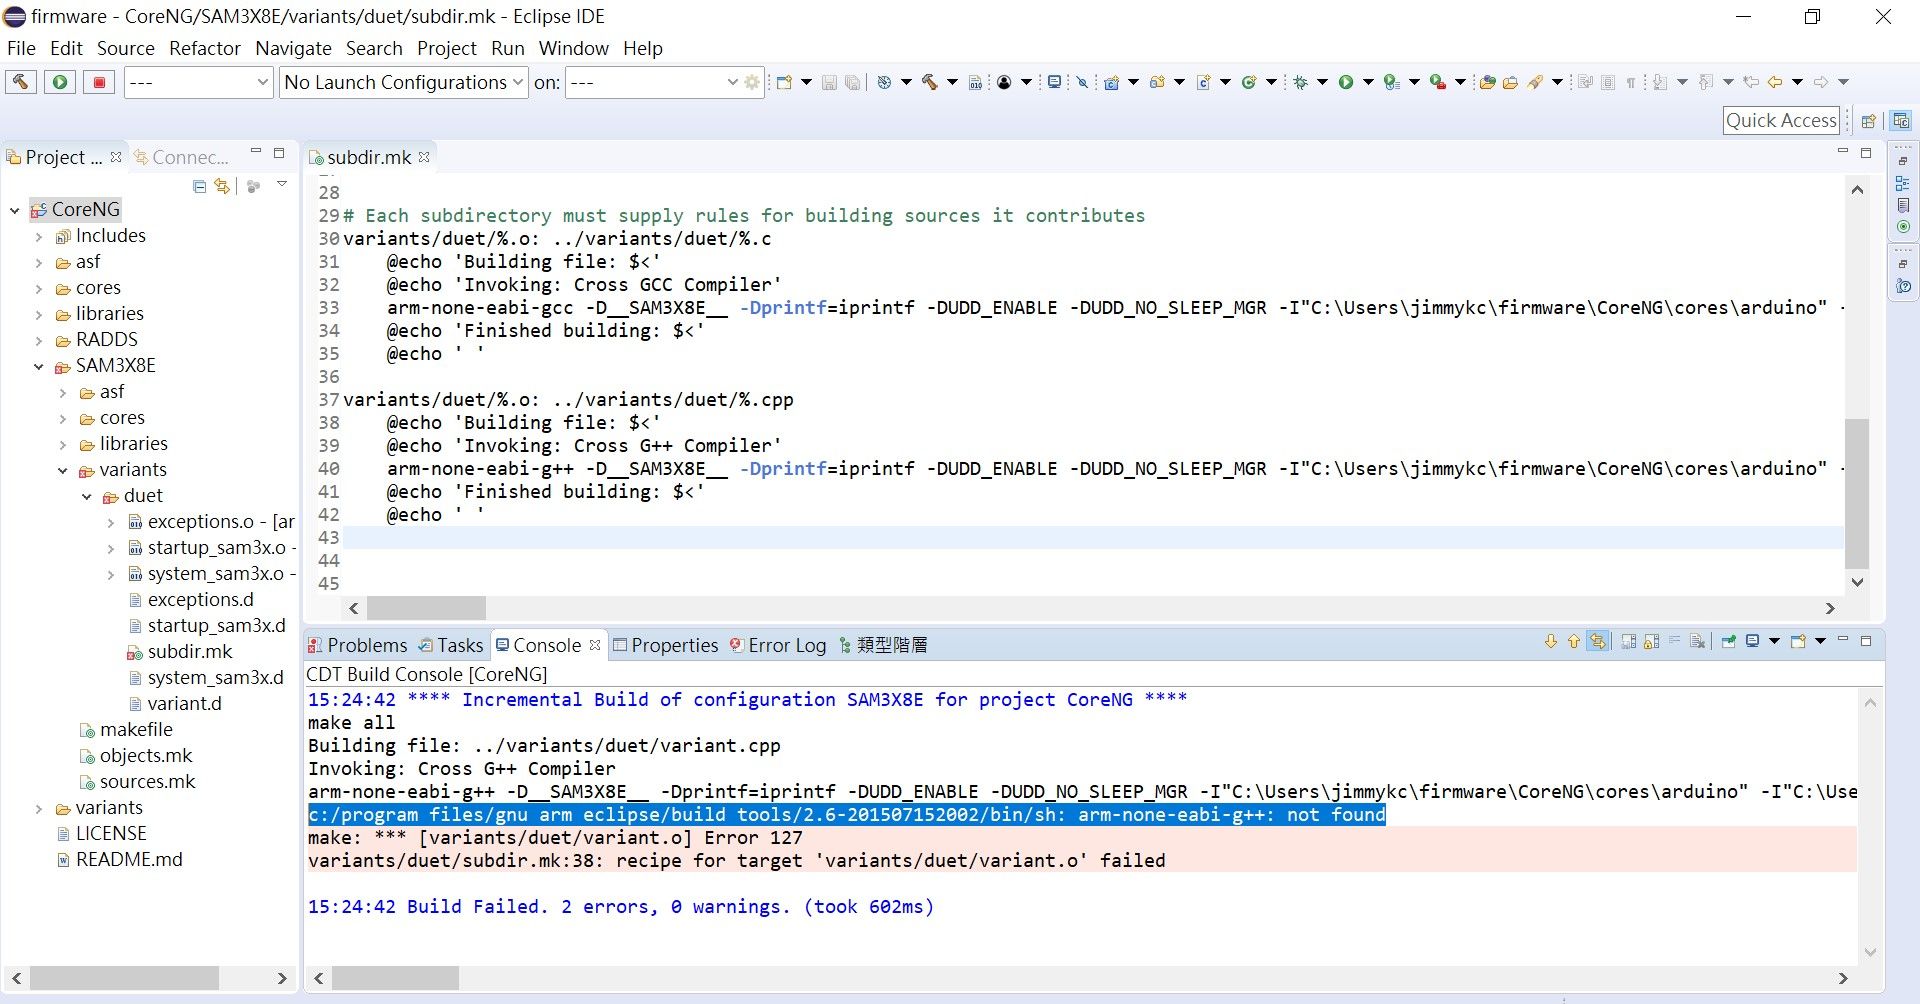Click the Save toolbar icon
The image size is (1920, 1004).
pyautogui.click(x=829, y=82)
